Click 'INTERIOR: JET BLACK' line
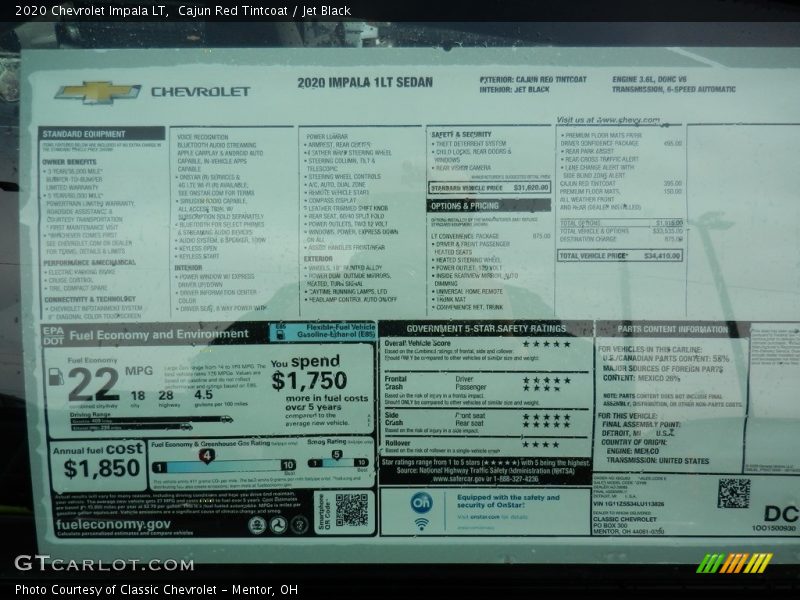 [x=514, y=89]
